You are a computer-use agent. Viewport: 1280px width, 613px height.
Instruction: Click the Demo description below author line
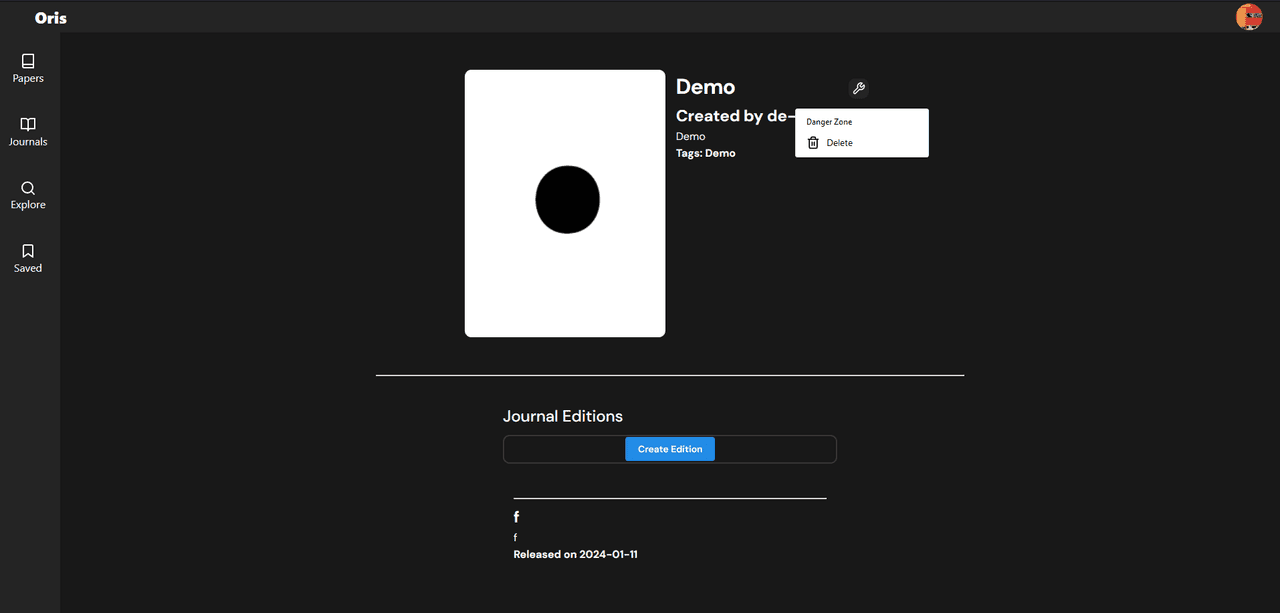[x=690, y=136]
